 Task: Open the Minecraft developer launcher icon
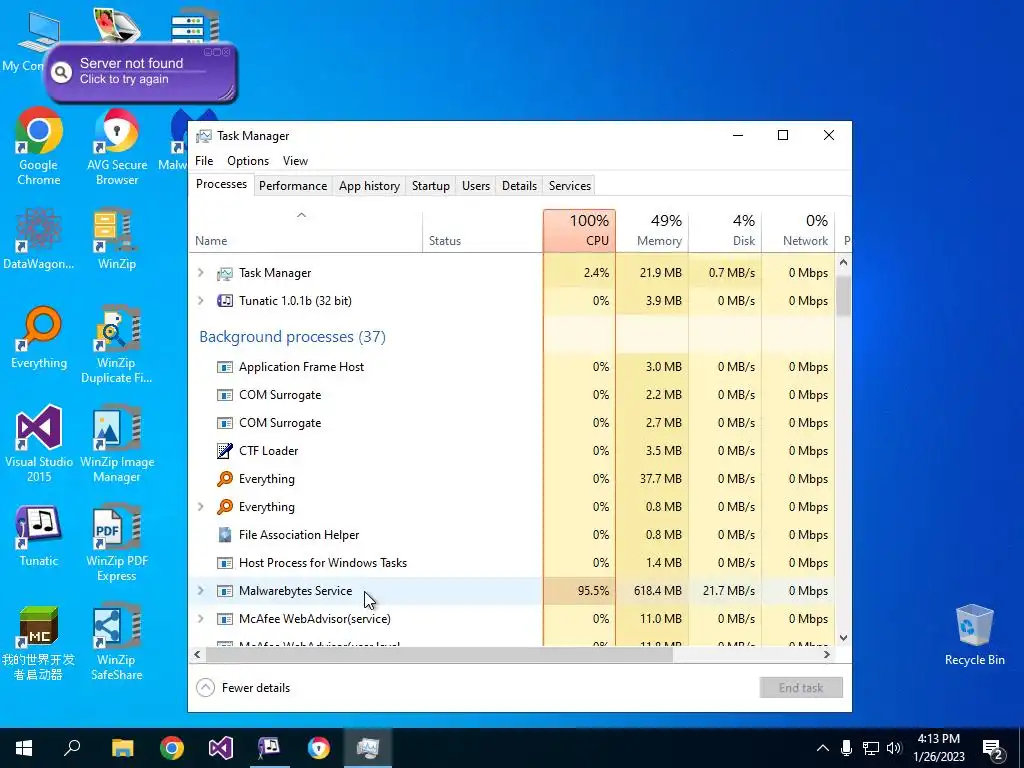(x=39, y=643)
